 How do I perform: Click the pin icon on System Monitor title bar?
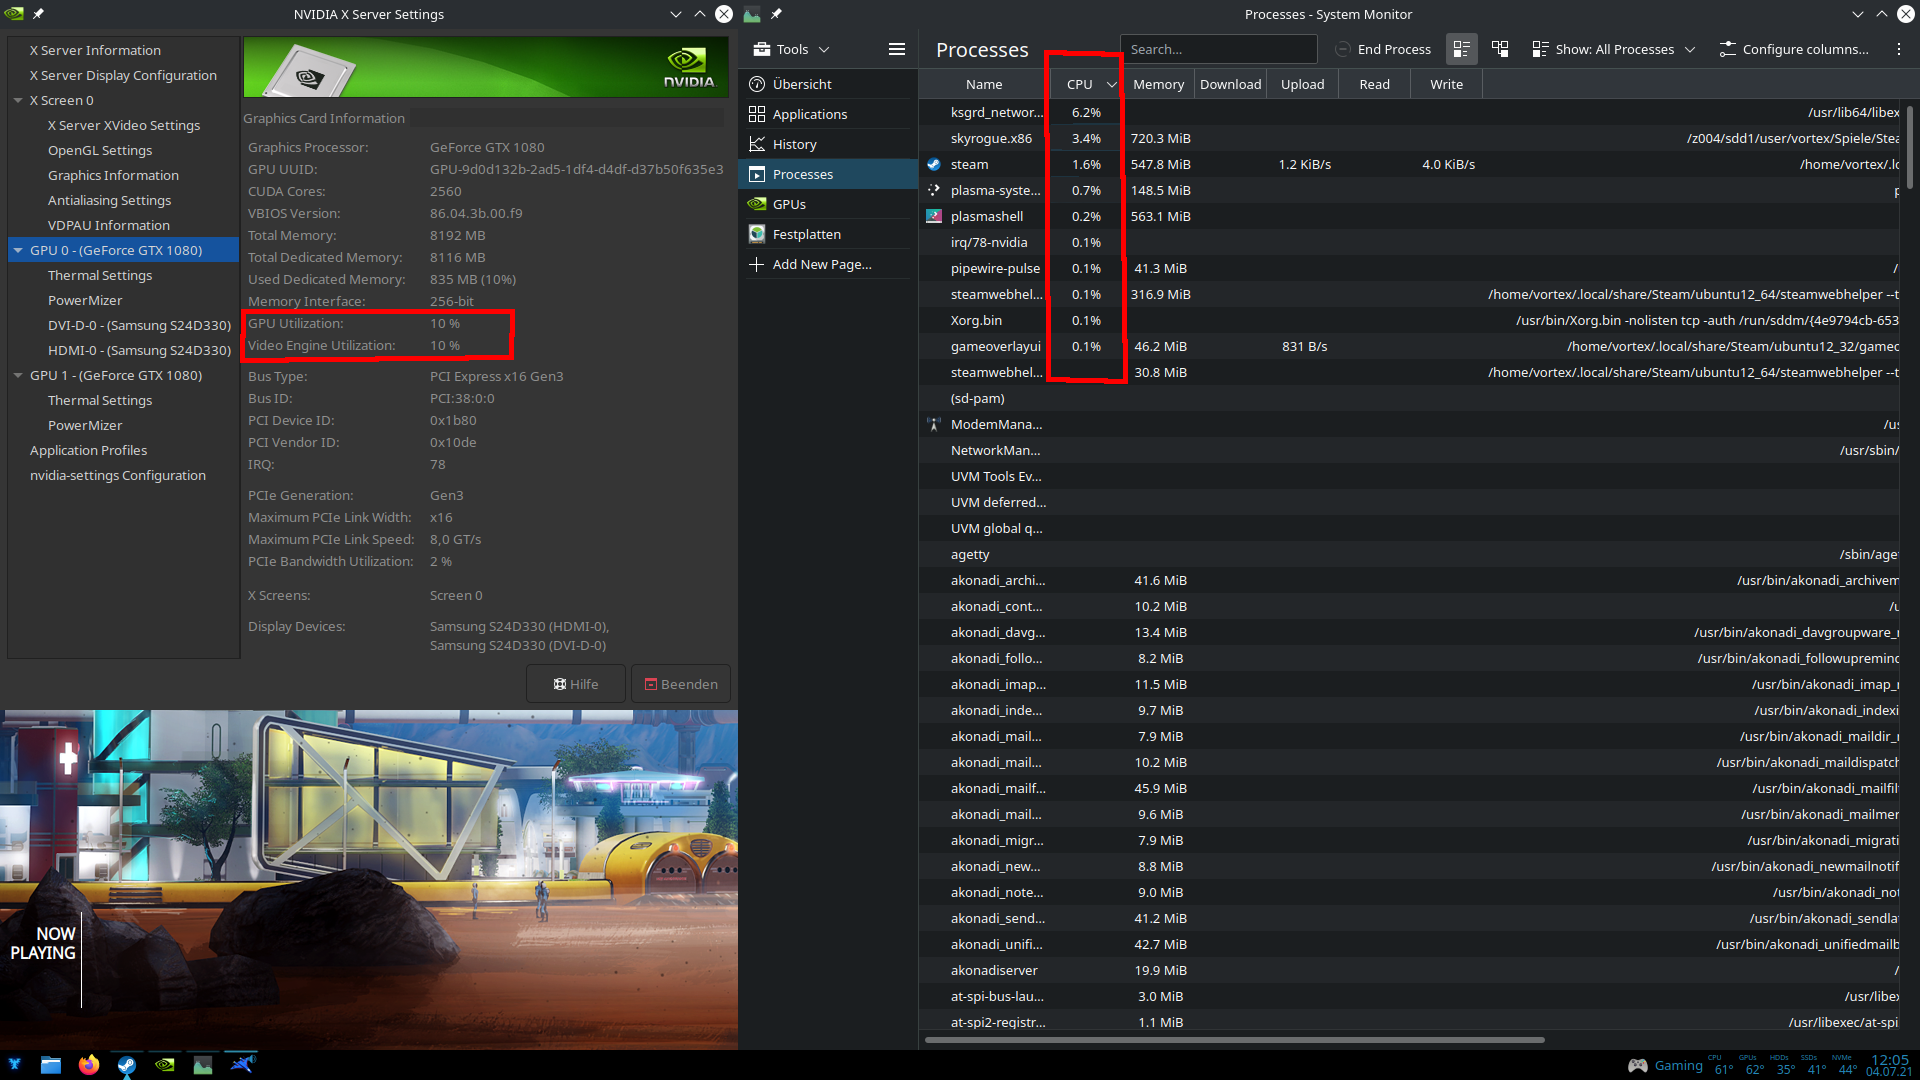pyautogui.click(x=776, y=14)
